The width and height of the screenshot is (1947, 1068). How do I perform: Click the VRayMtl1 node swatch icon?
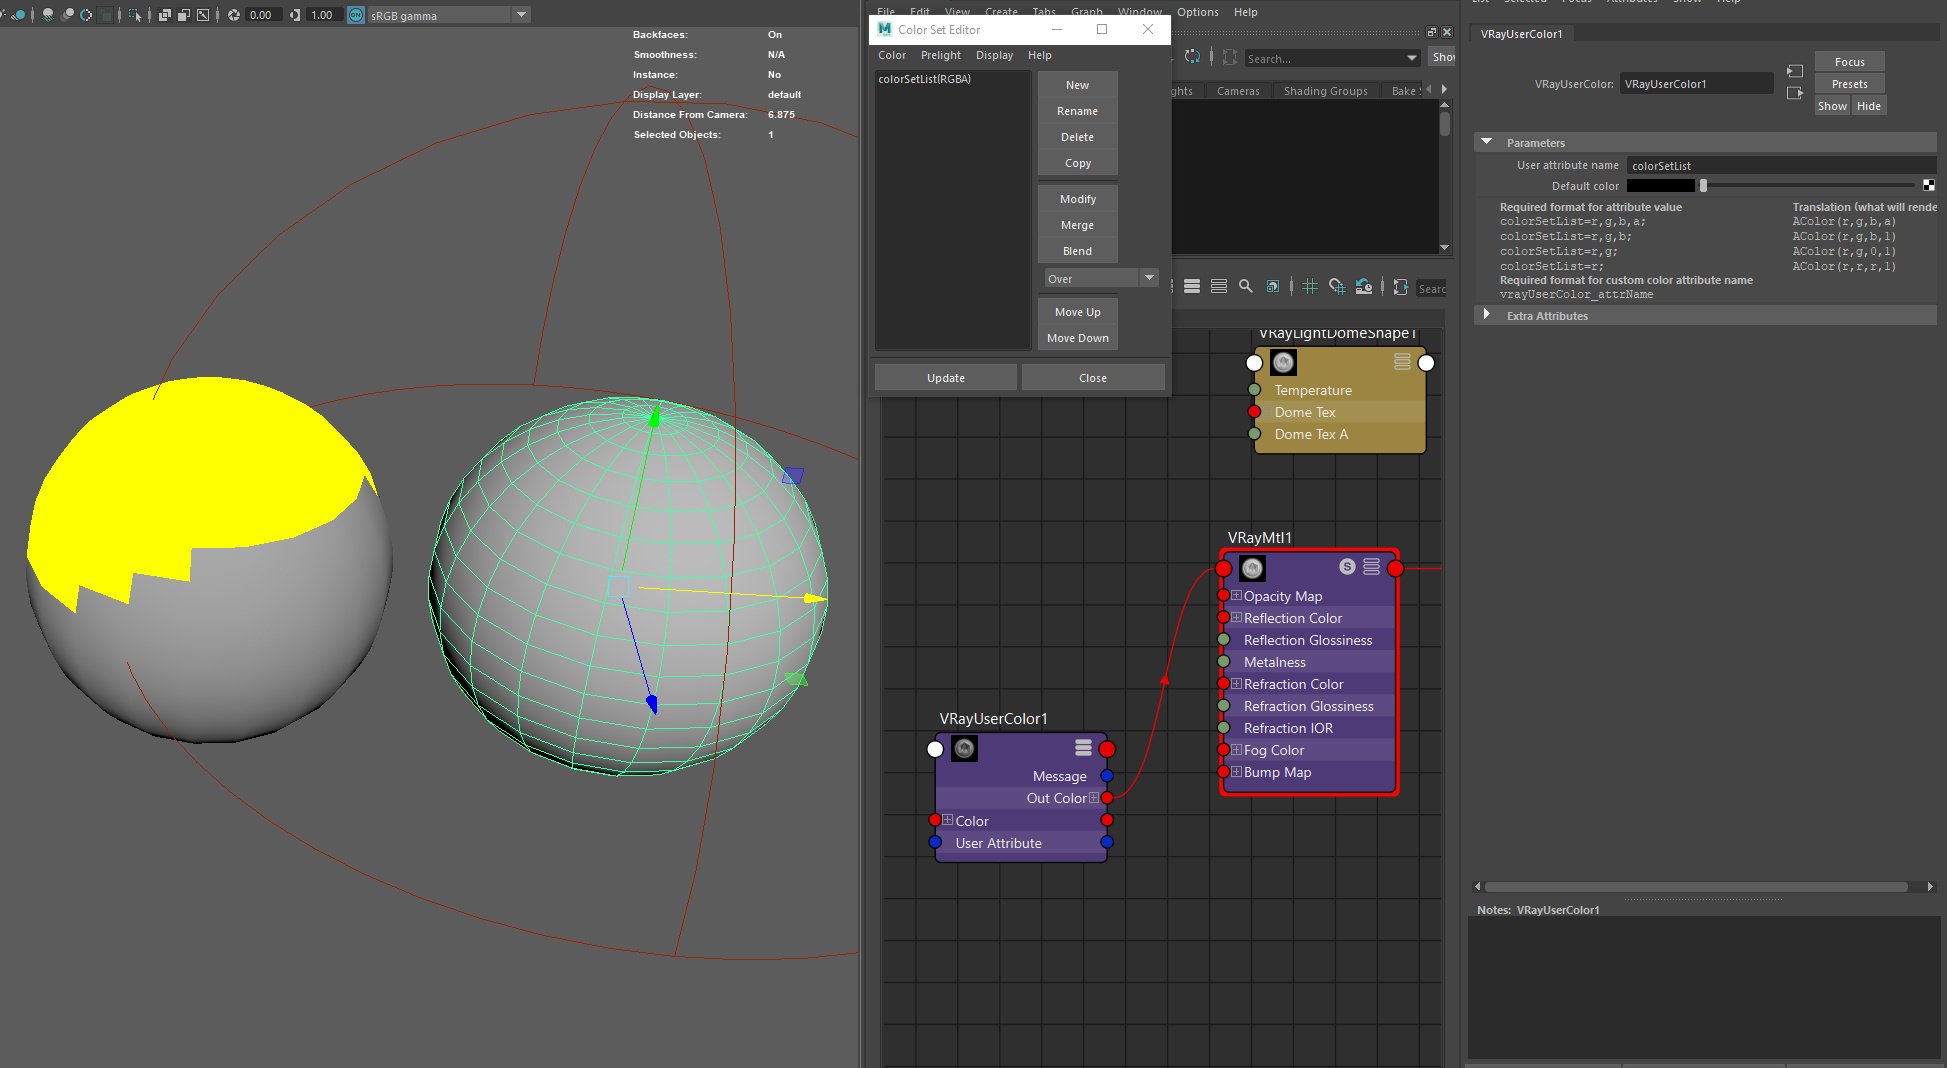[x=1252, y=568]
